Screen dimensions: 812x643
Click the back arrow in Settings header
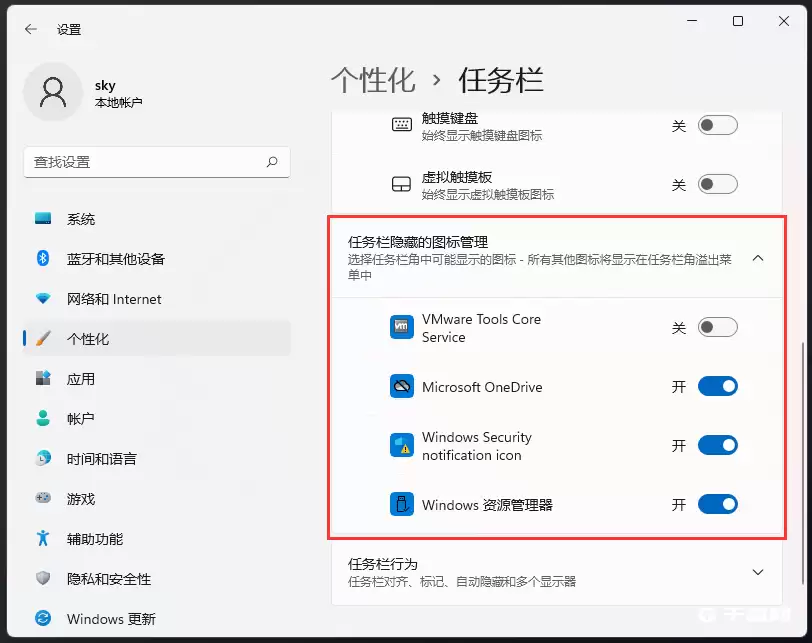(31, 30)
